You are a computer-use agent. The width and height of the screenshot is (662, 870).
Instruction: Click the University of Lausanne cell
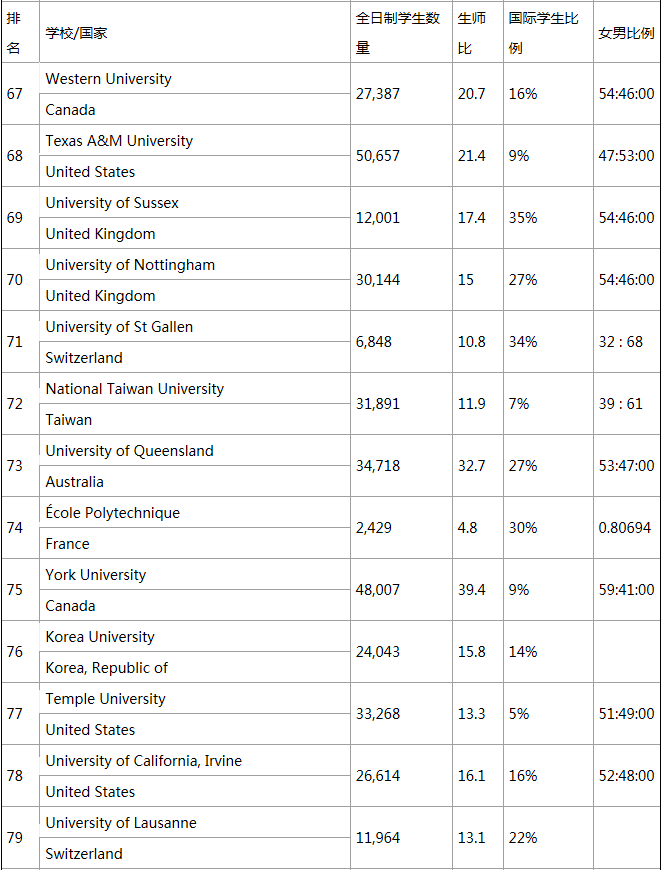[121, 823]
